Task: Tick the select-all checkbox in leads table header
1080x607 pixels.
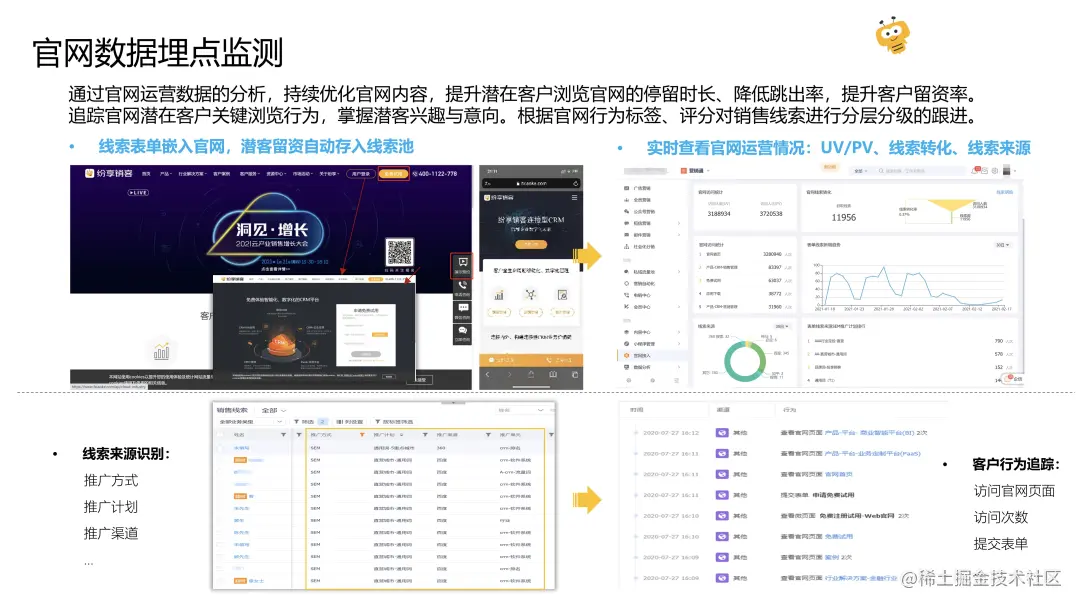Action: click(x=221, y=435)
